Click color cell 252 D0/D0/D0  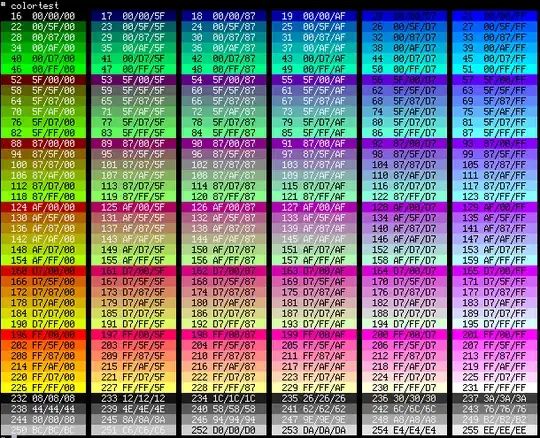pyautogui.click(x=224, y=430)
